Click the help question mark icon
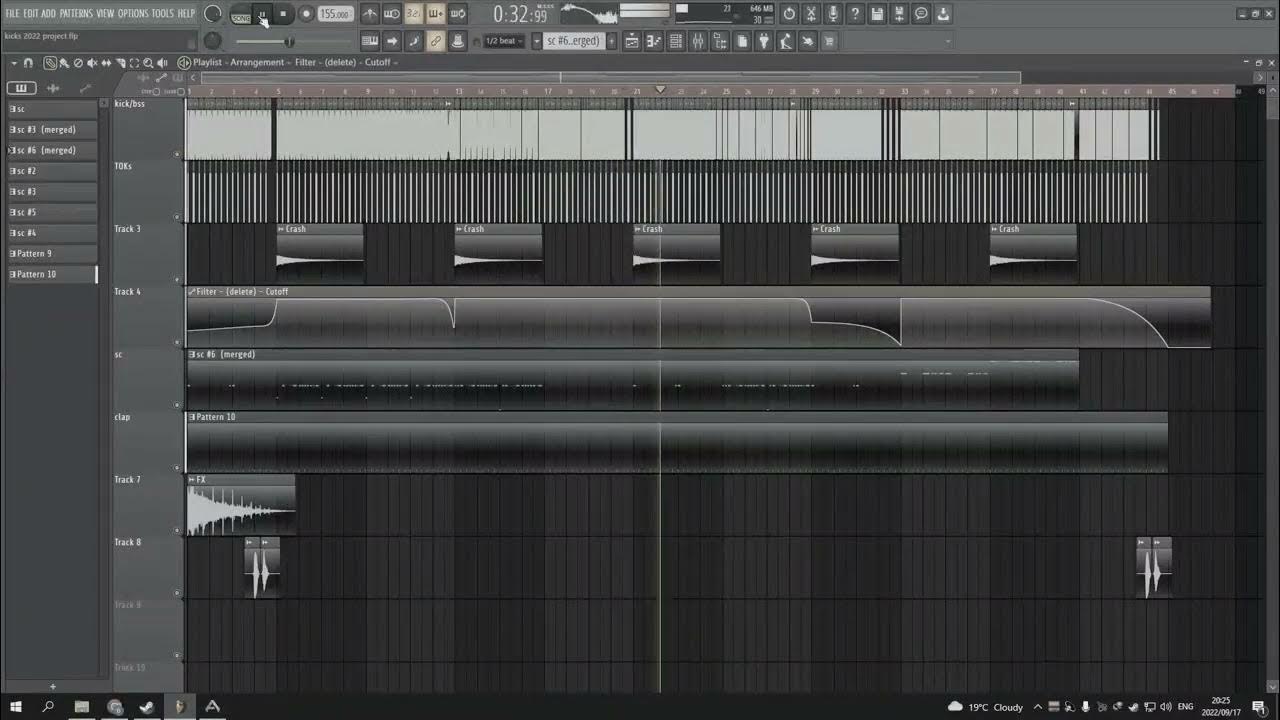Screen dimensions: 1280x720 [x=855, y=14]
